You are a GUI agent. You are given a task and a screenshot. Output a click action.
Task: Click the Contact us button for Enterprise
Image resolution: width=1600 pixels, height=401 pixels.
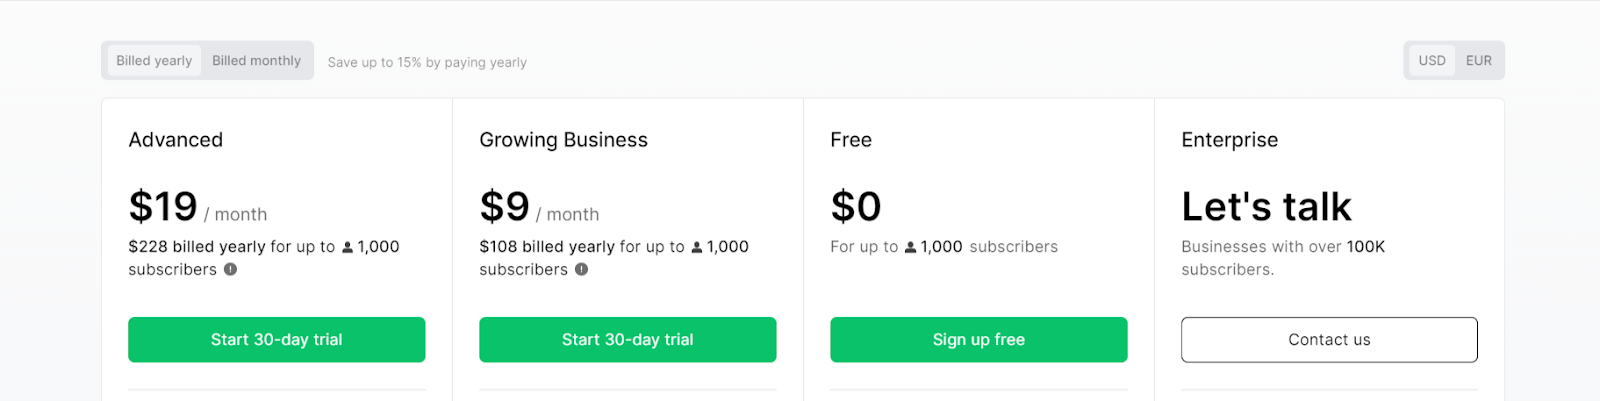[x=1329, y=339]
